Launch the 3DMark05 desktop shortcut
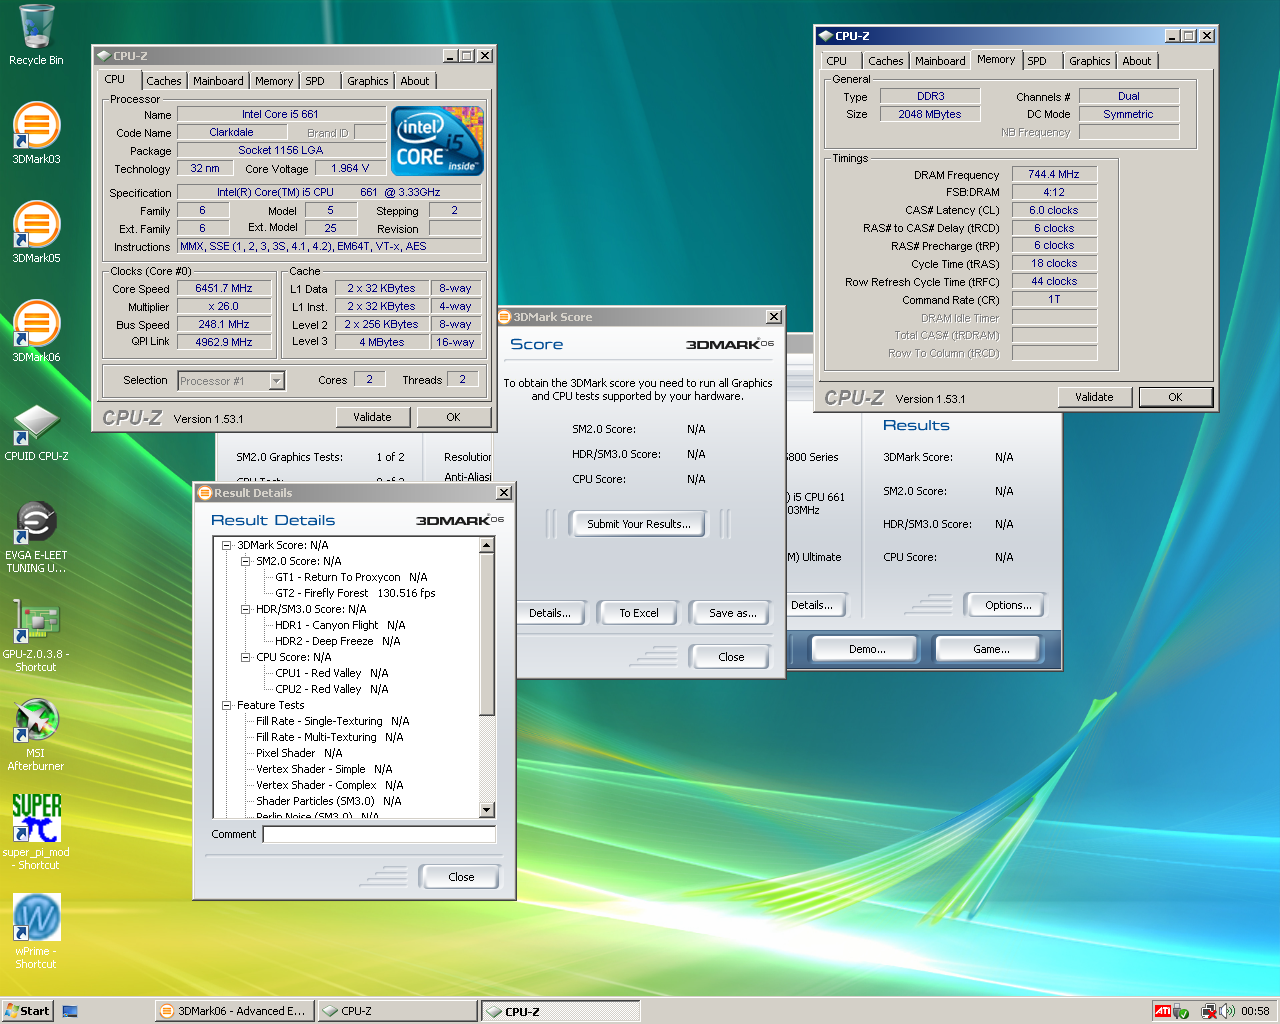This screenshot has height=1024, width=1280. pos(36,231)
